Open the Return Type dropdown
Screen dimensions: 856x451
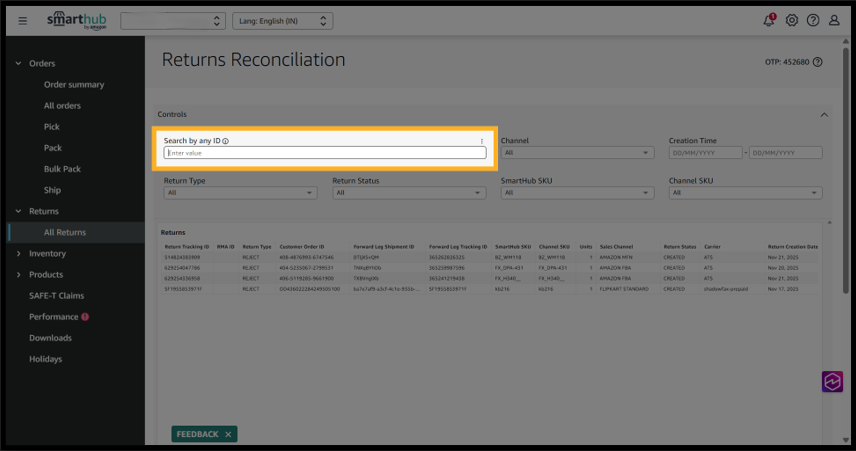(240, 192)
